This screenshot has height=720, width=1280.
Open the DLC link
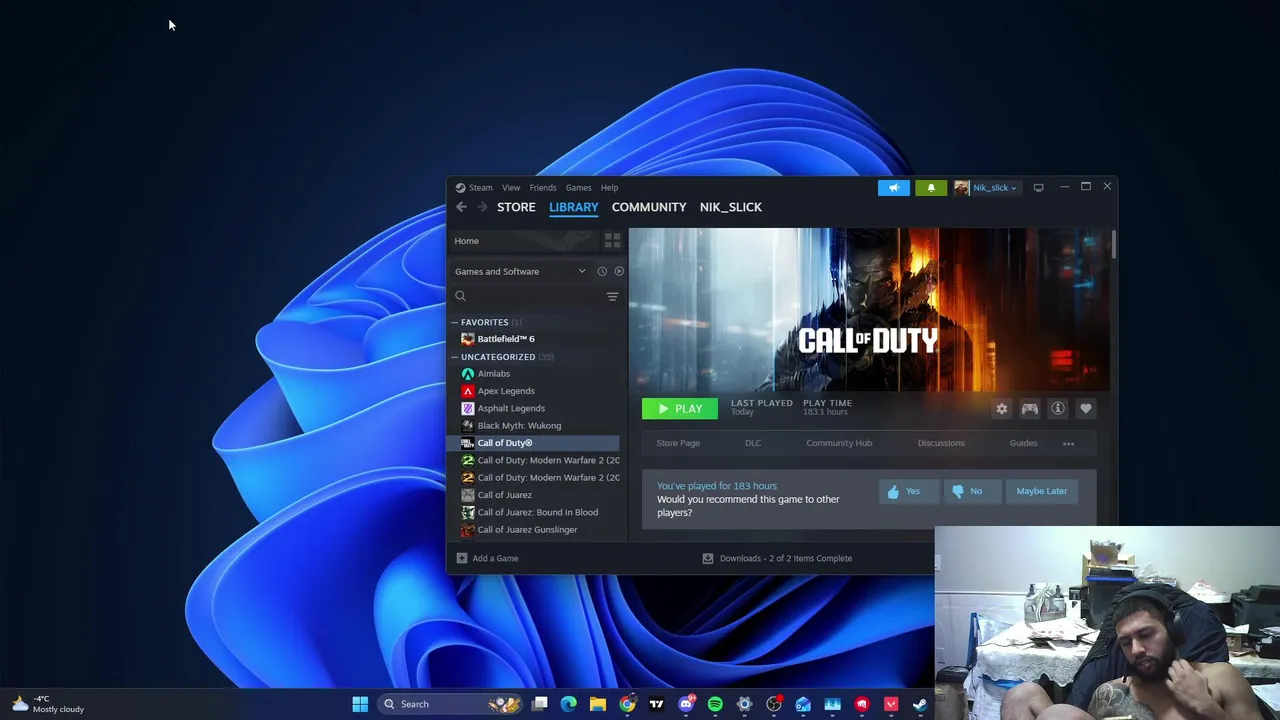[x=753, y=443]
